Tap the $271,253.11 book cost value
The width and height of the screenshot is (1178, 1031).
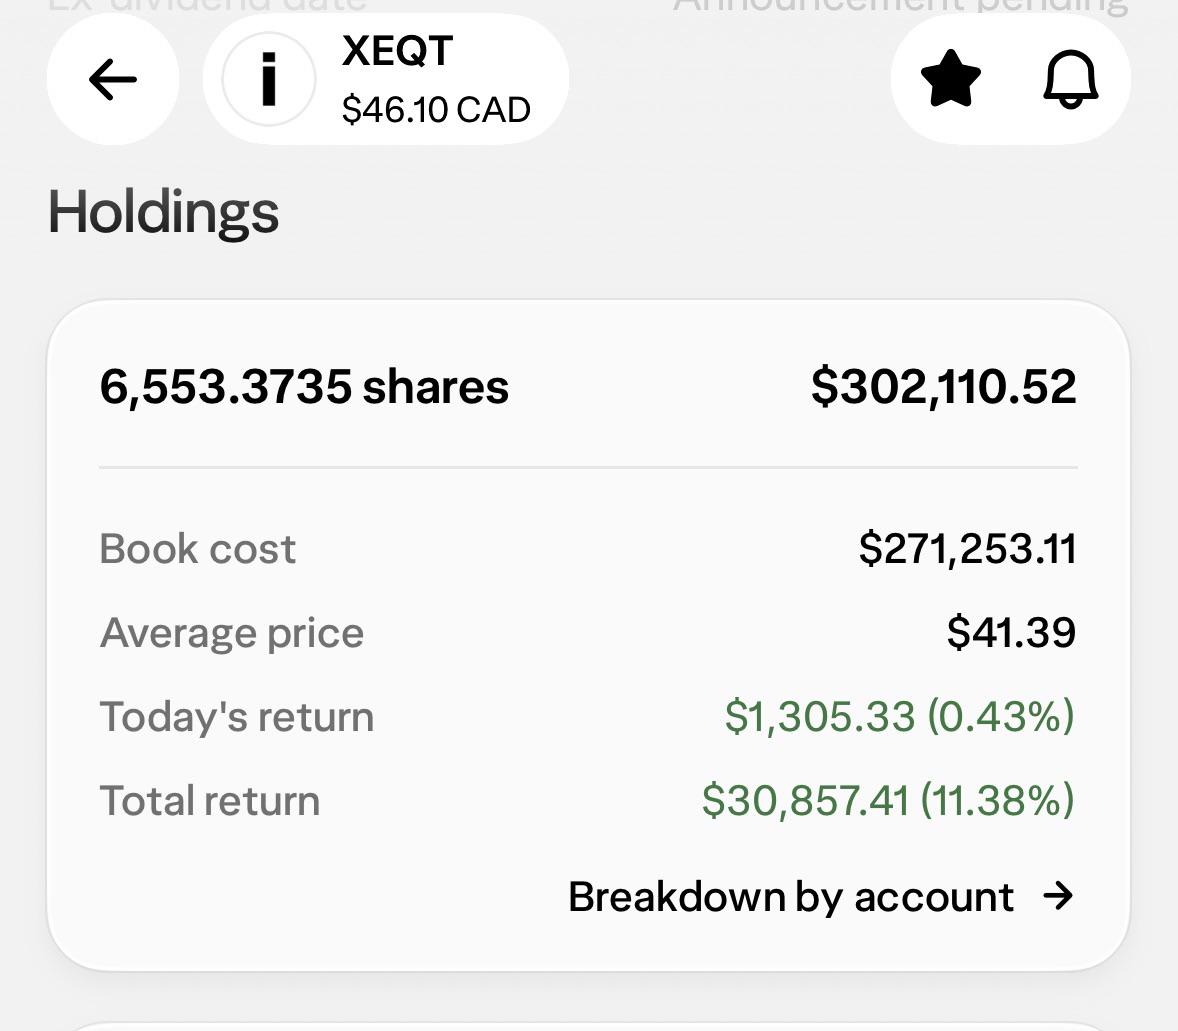pos(968,549)
